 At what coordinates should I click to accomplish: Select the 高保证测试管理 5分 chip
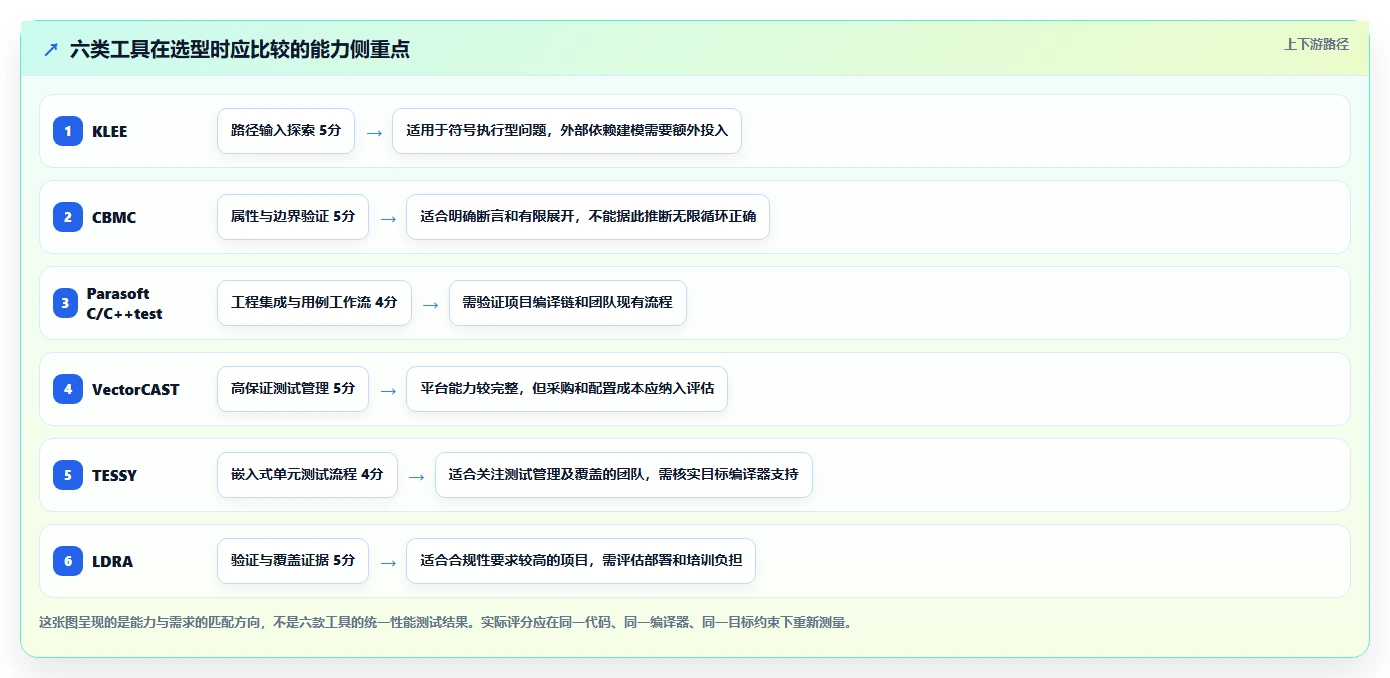(293, 389)
